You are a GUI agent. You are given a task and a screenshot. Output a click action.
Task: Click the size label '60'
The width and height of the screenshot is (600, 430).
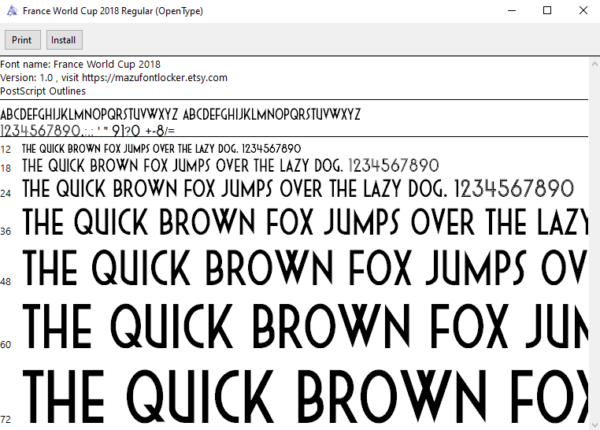click(x=6, y=345)
